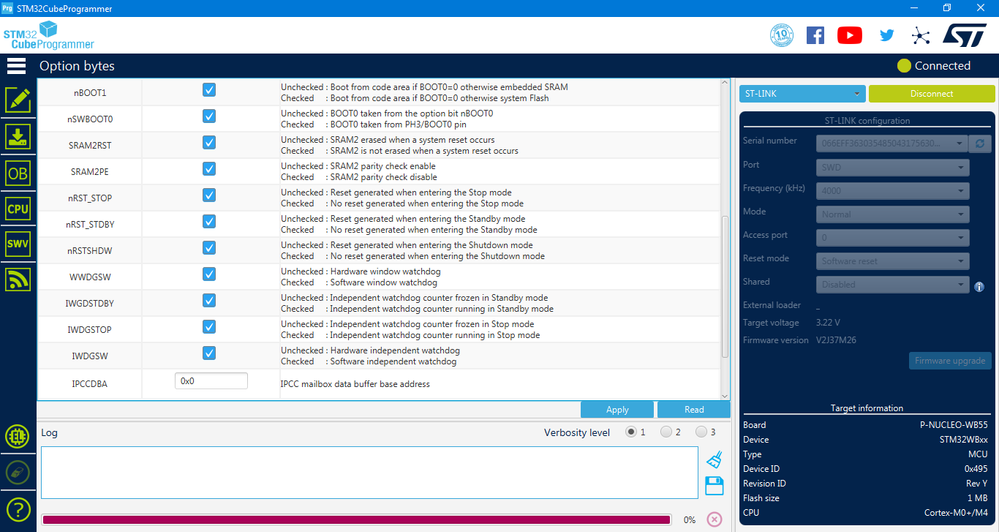The image size is (999, 532).
Task: Click the progress bar
Action: point(356,520)
